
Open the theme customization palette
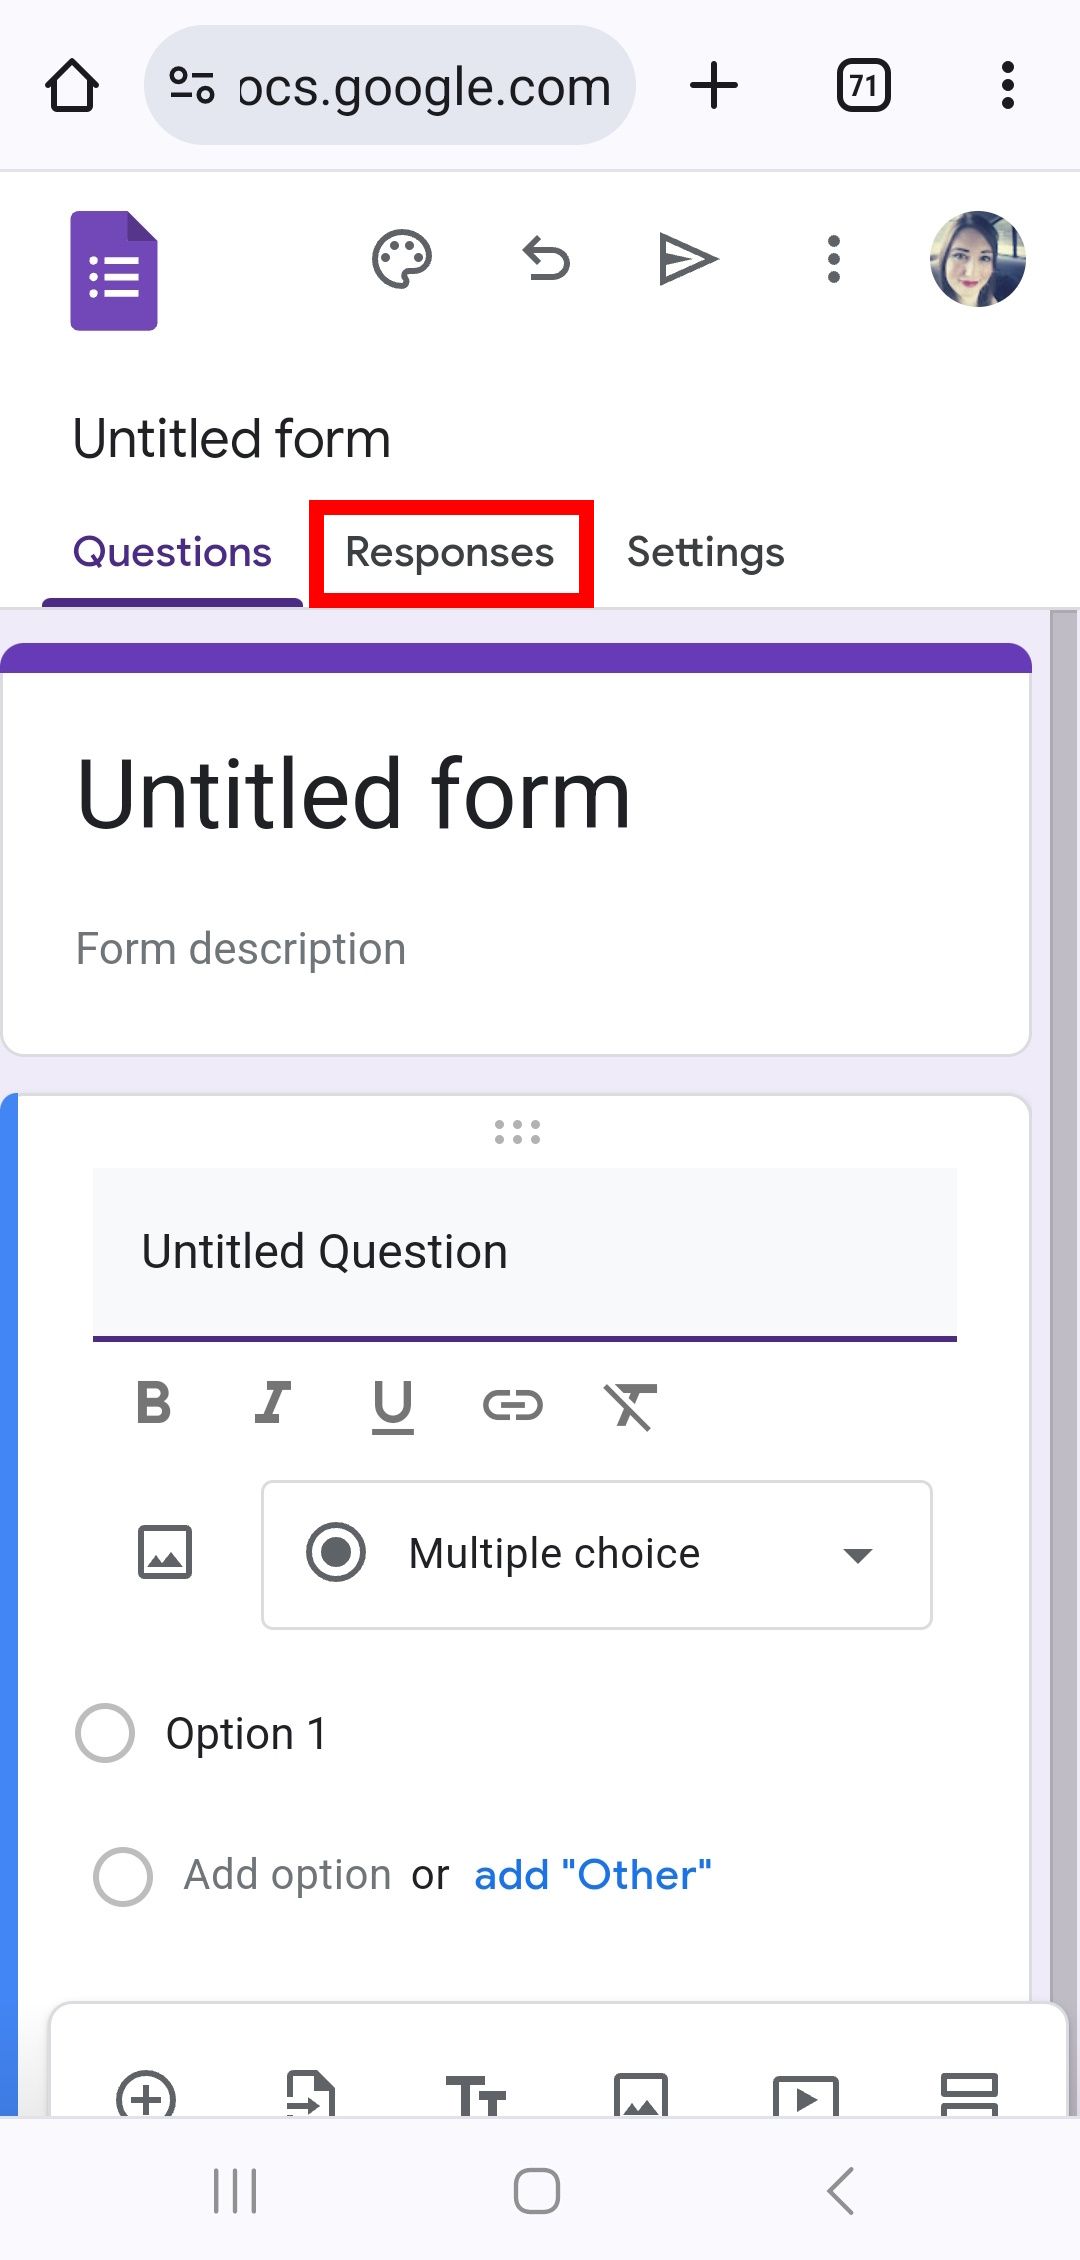pos(401,260)
